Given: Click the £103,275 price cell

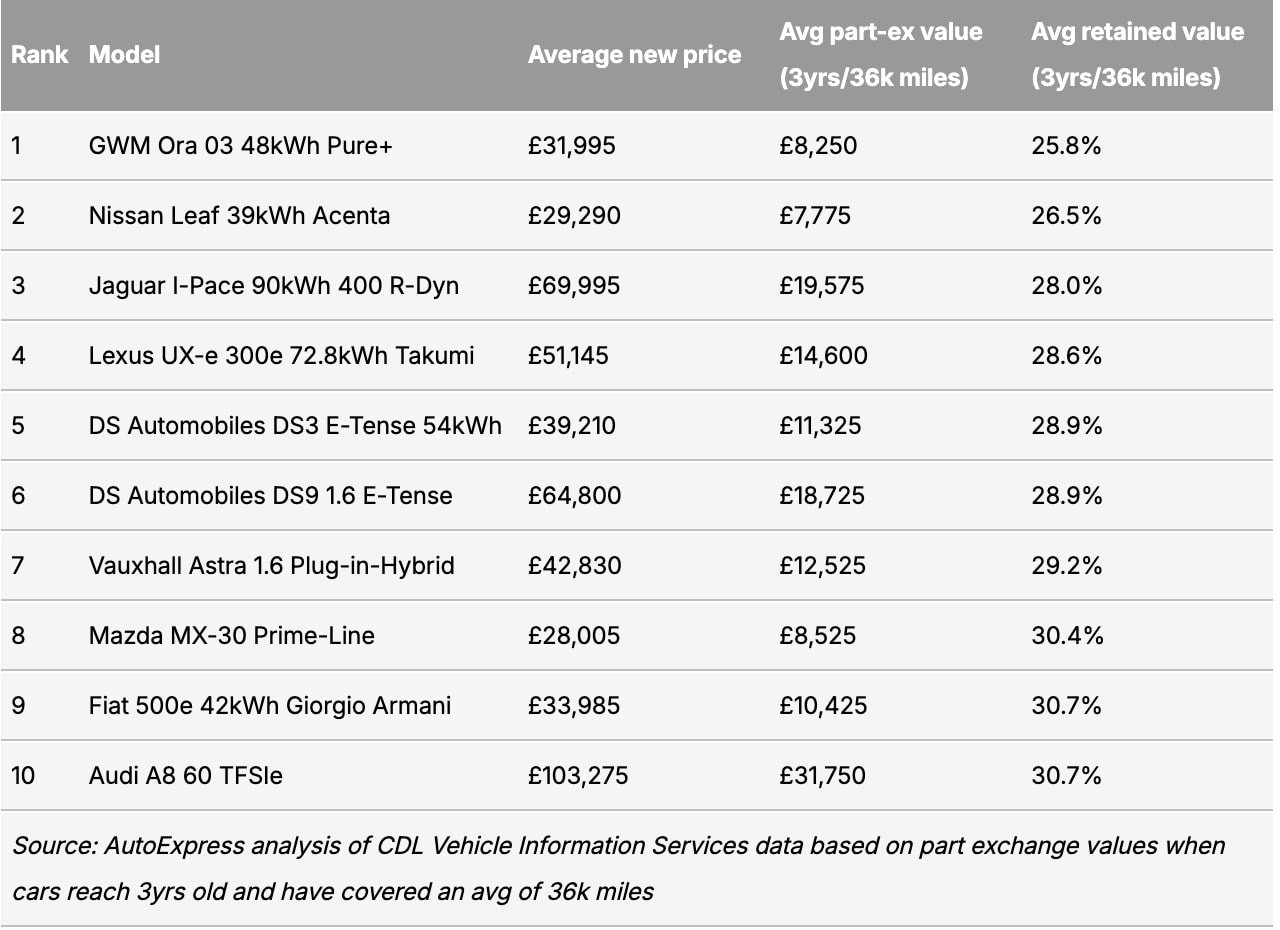Looking at the screenshot, I should pos(578,776).
